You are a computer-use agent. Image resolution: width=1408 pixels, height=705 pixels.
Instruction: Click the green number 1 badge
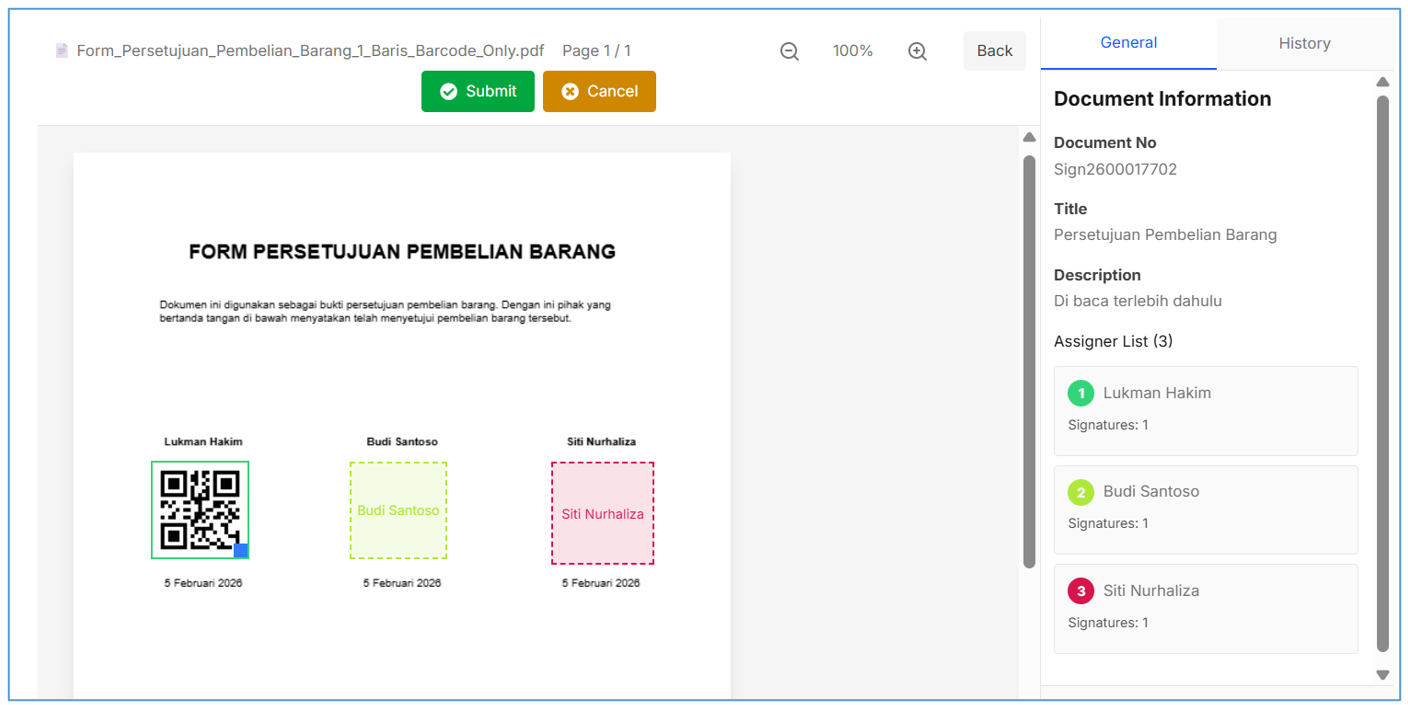pyautogui.click(x=1080, y=393)
